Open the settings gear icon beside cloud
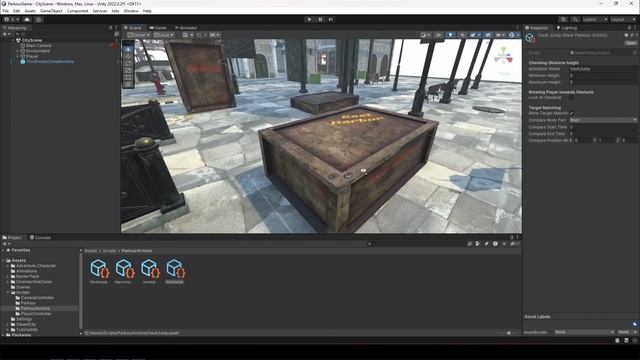This screenshot has width=640, height=360. click(39, 19)
